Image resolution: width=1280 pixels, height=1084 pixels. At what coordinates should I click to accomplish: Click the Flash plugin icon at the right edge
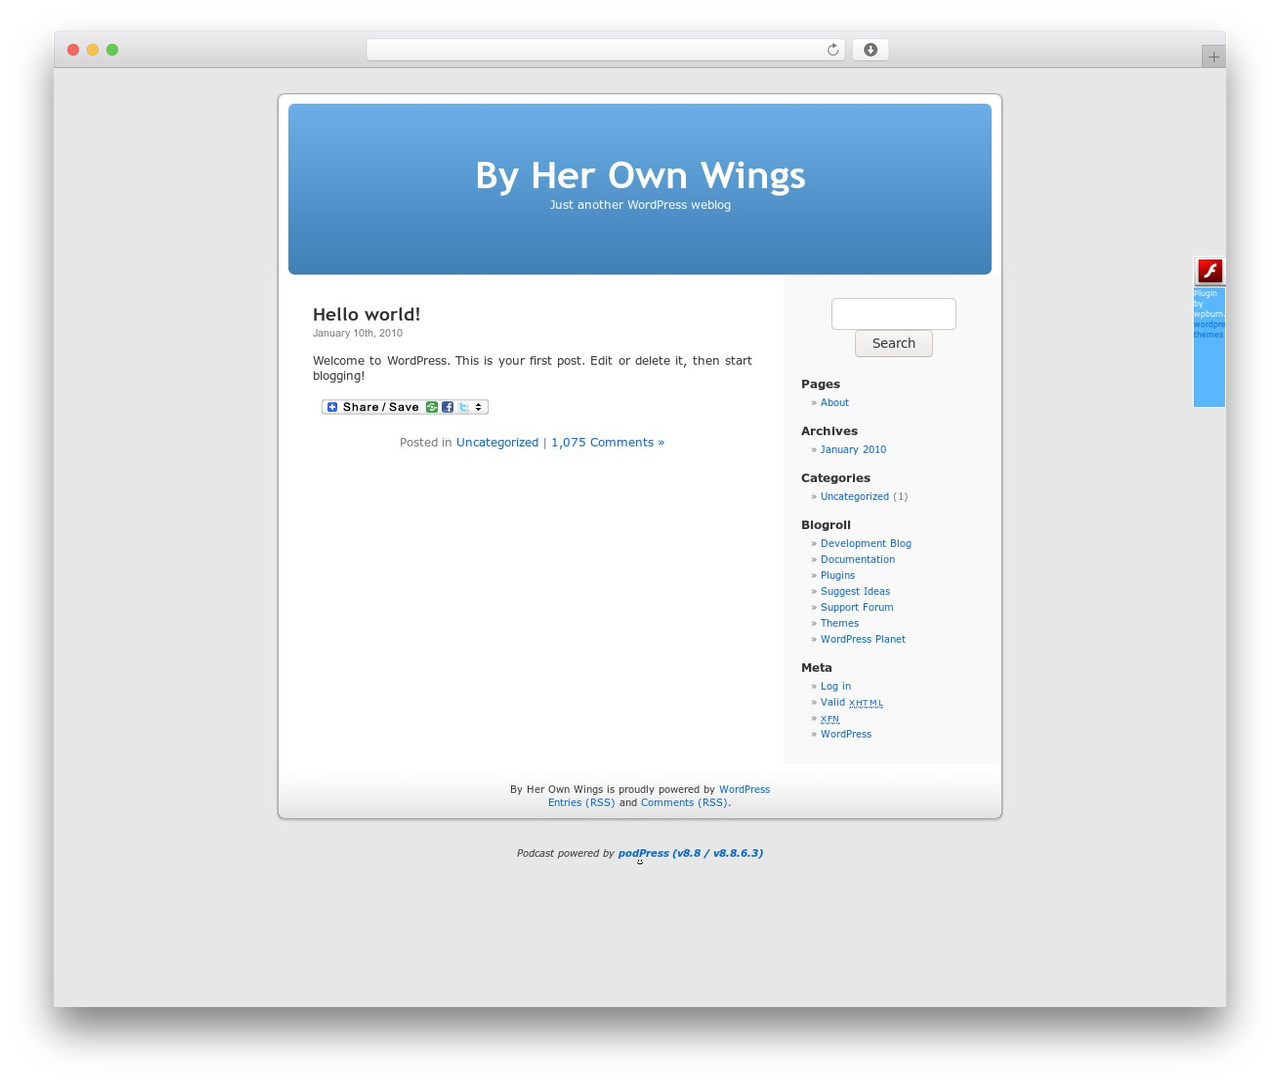click(x=1210, y=271)
